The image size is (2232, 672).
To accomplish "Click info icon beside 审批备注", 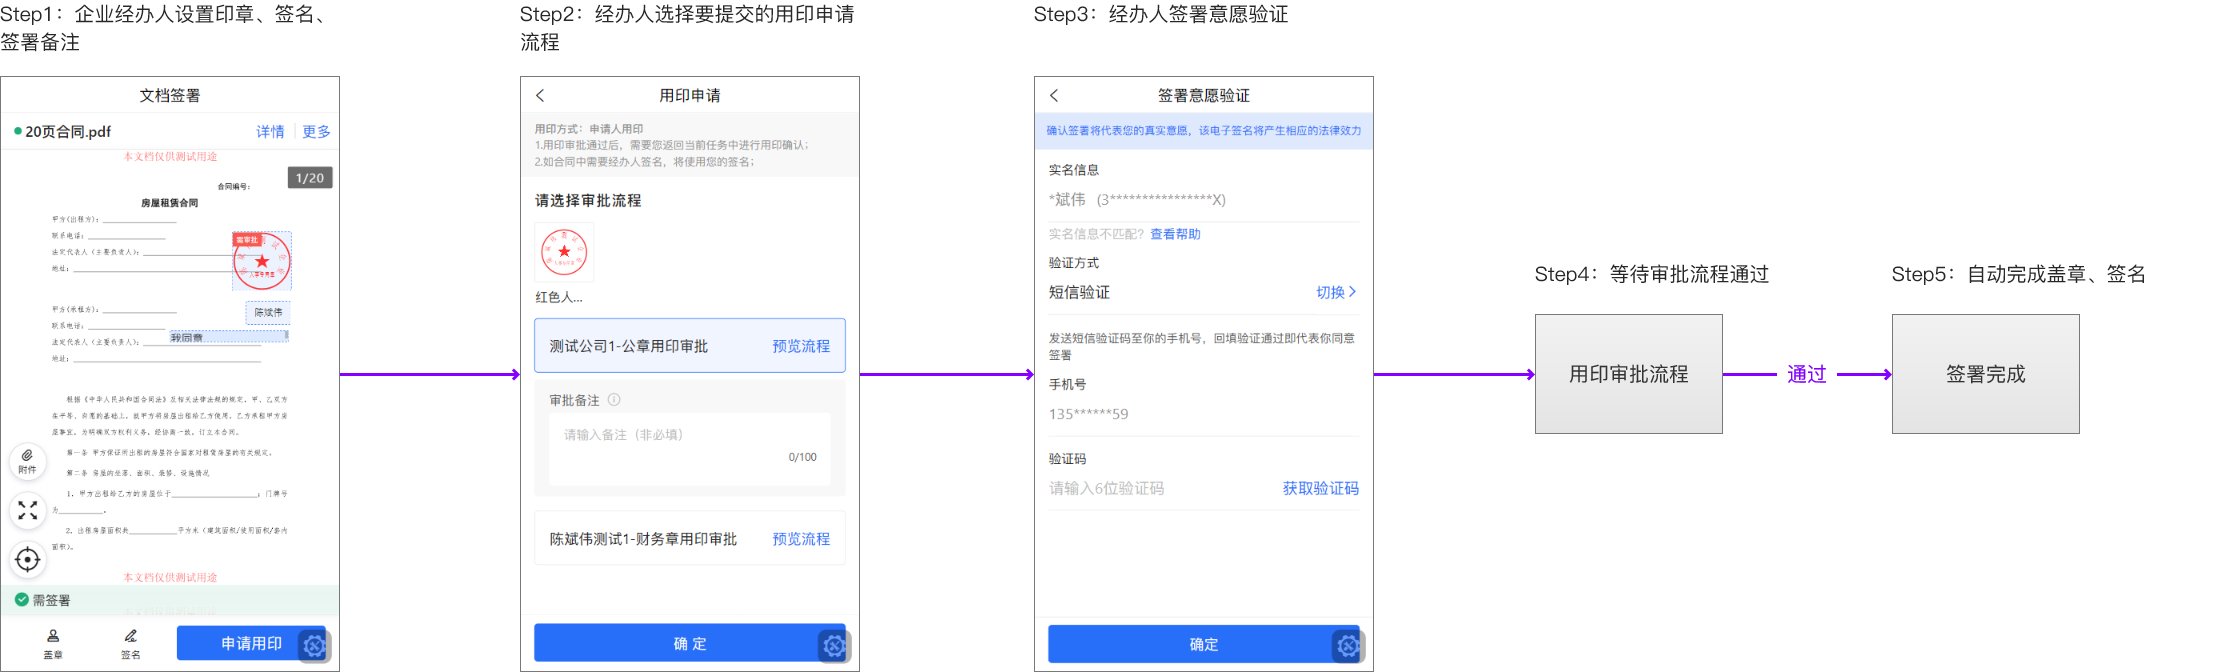I will click(614, 400).
